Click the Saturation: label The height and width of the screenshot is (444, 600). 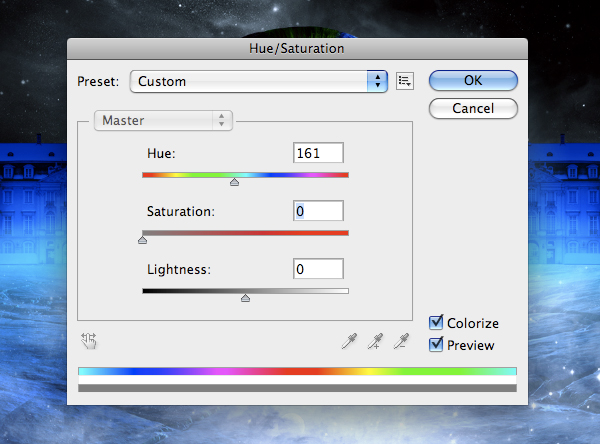[181, 211]
